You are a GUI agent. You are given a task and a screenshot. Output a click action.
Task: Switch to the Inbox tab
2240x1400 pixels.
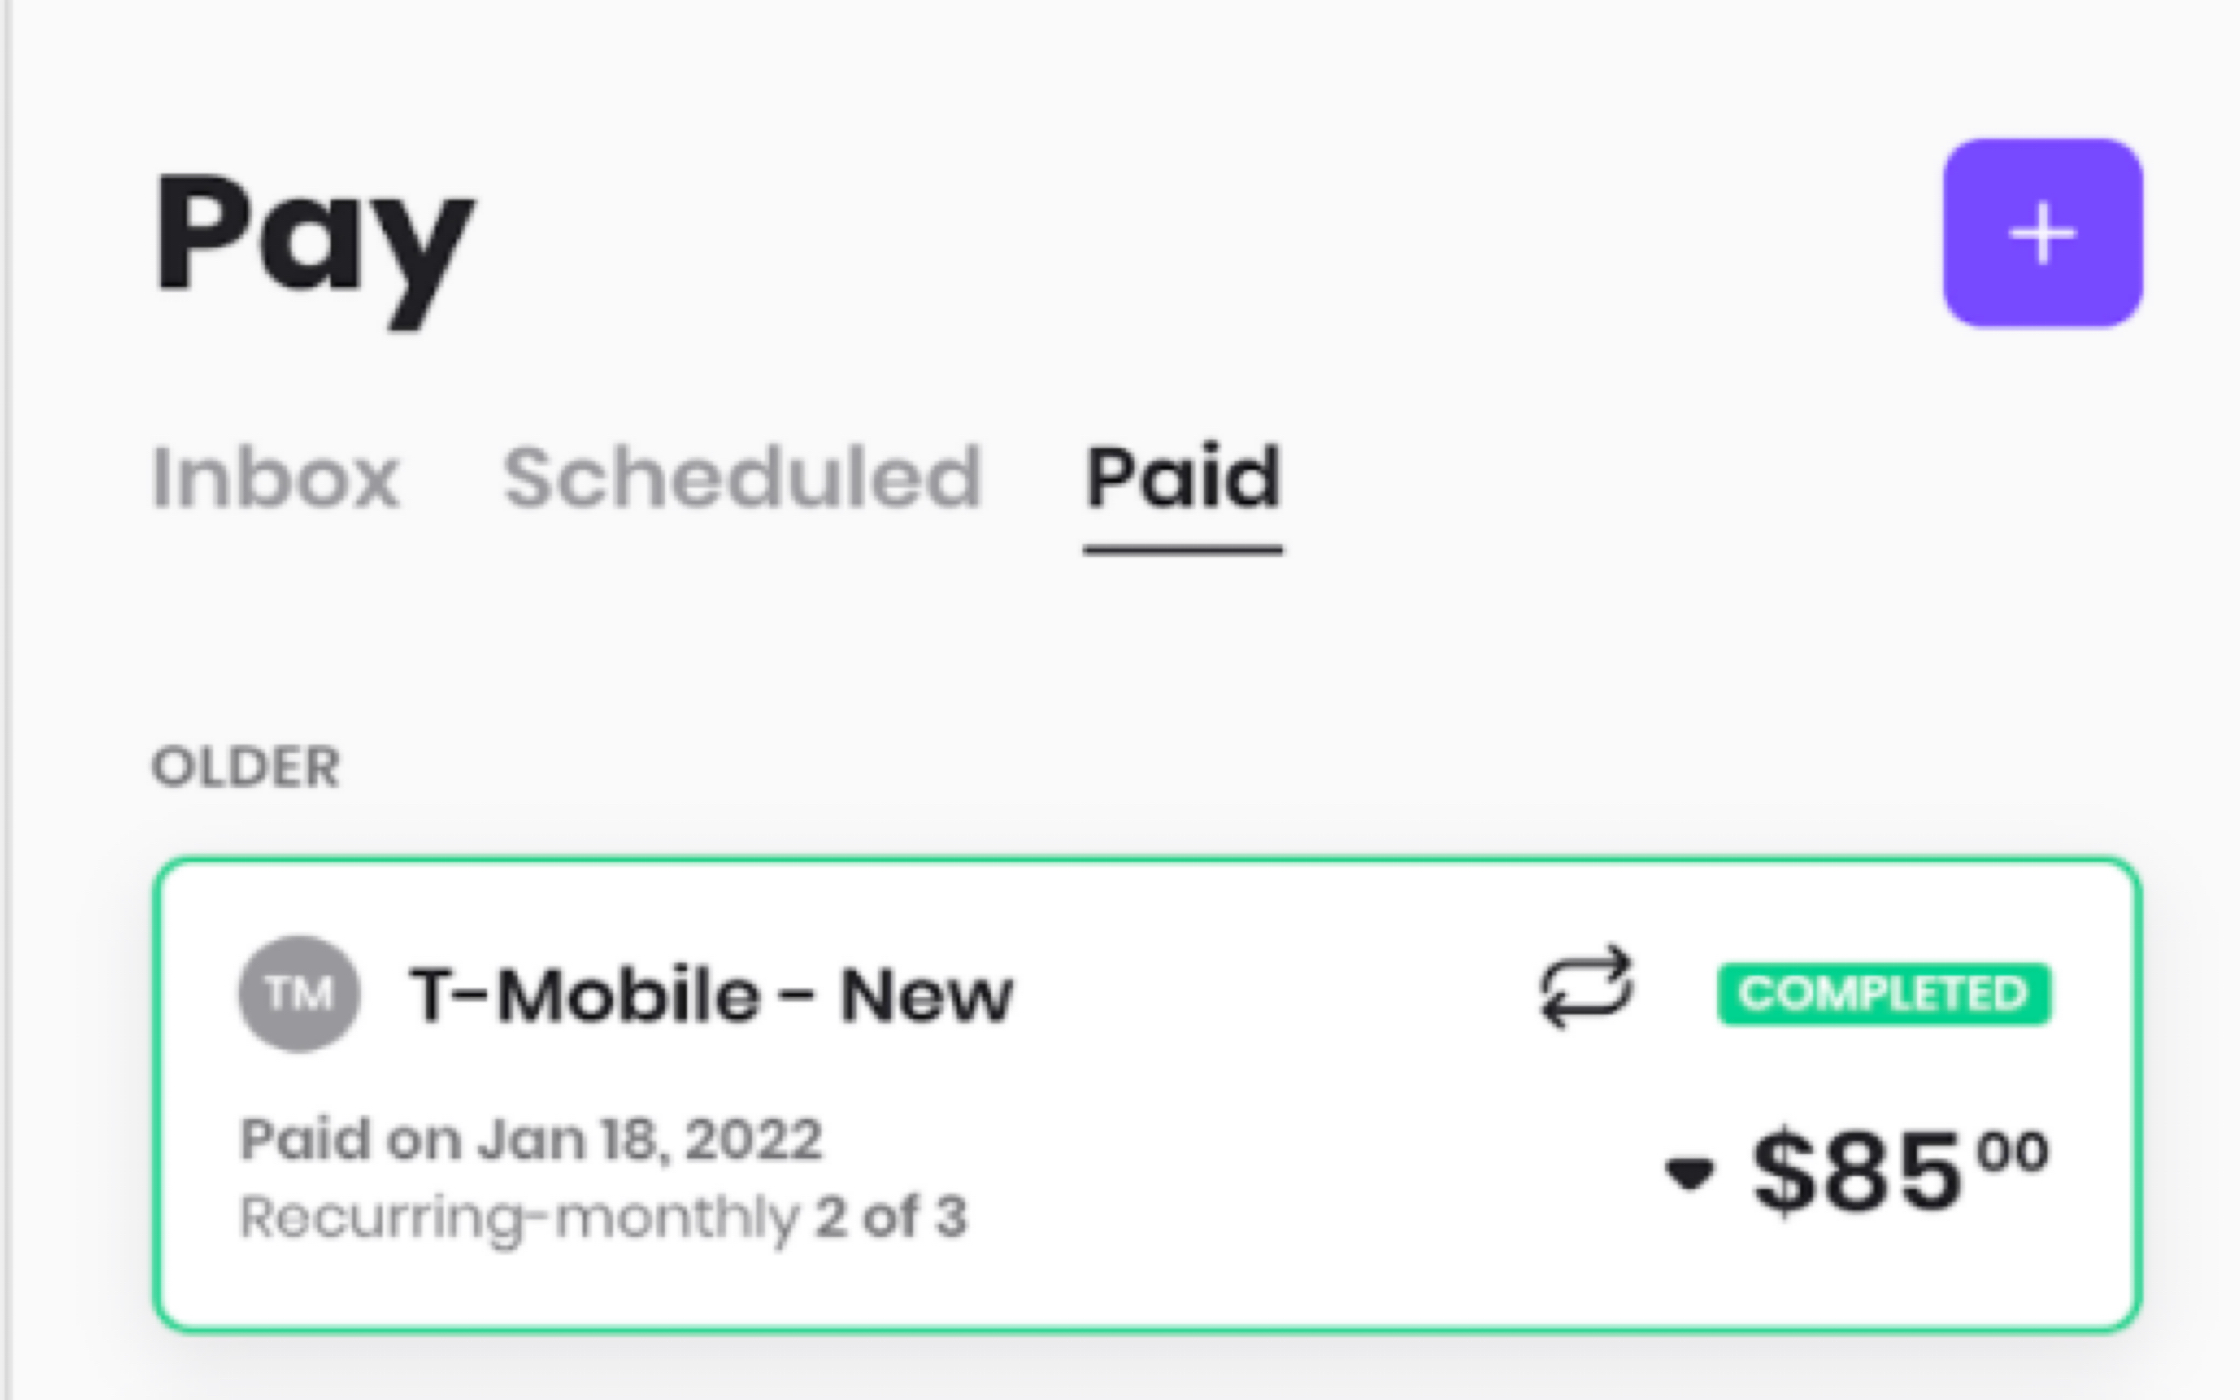point(275,478)
